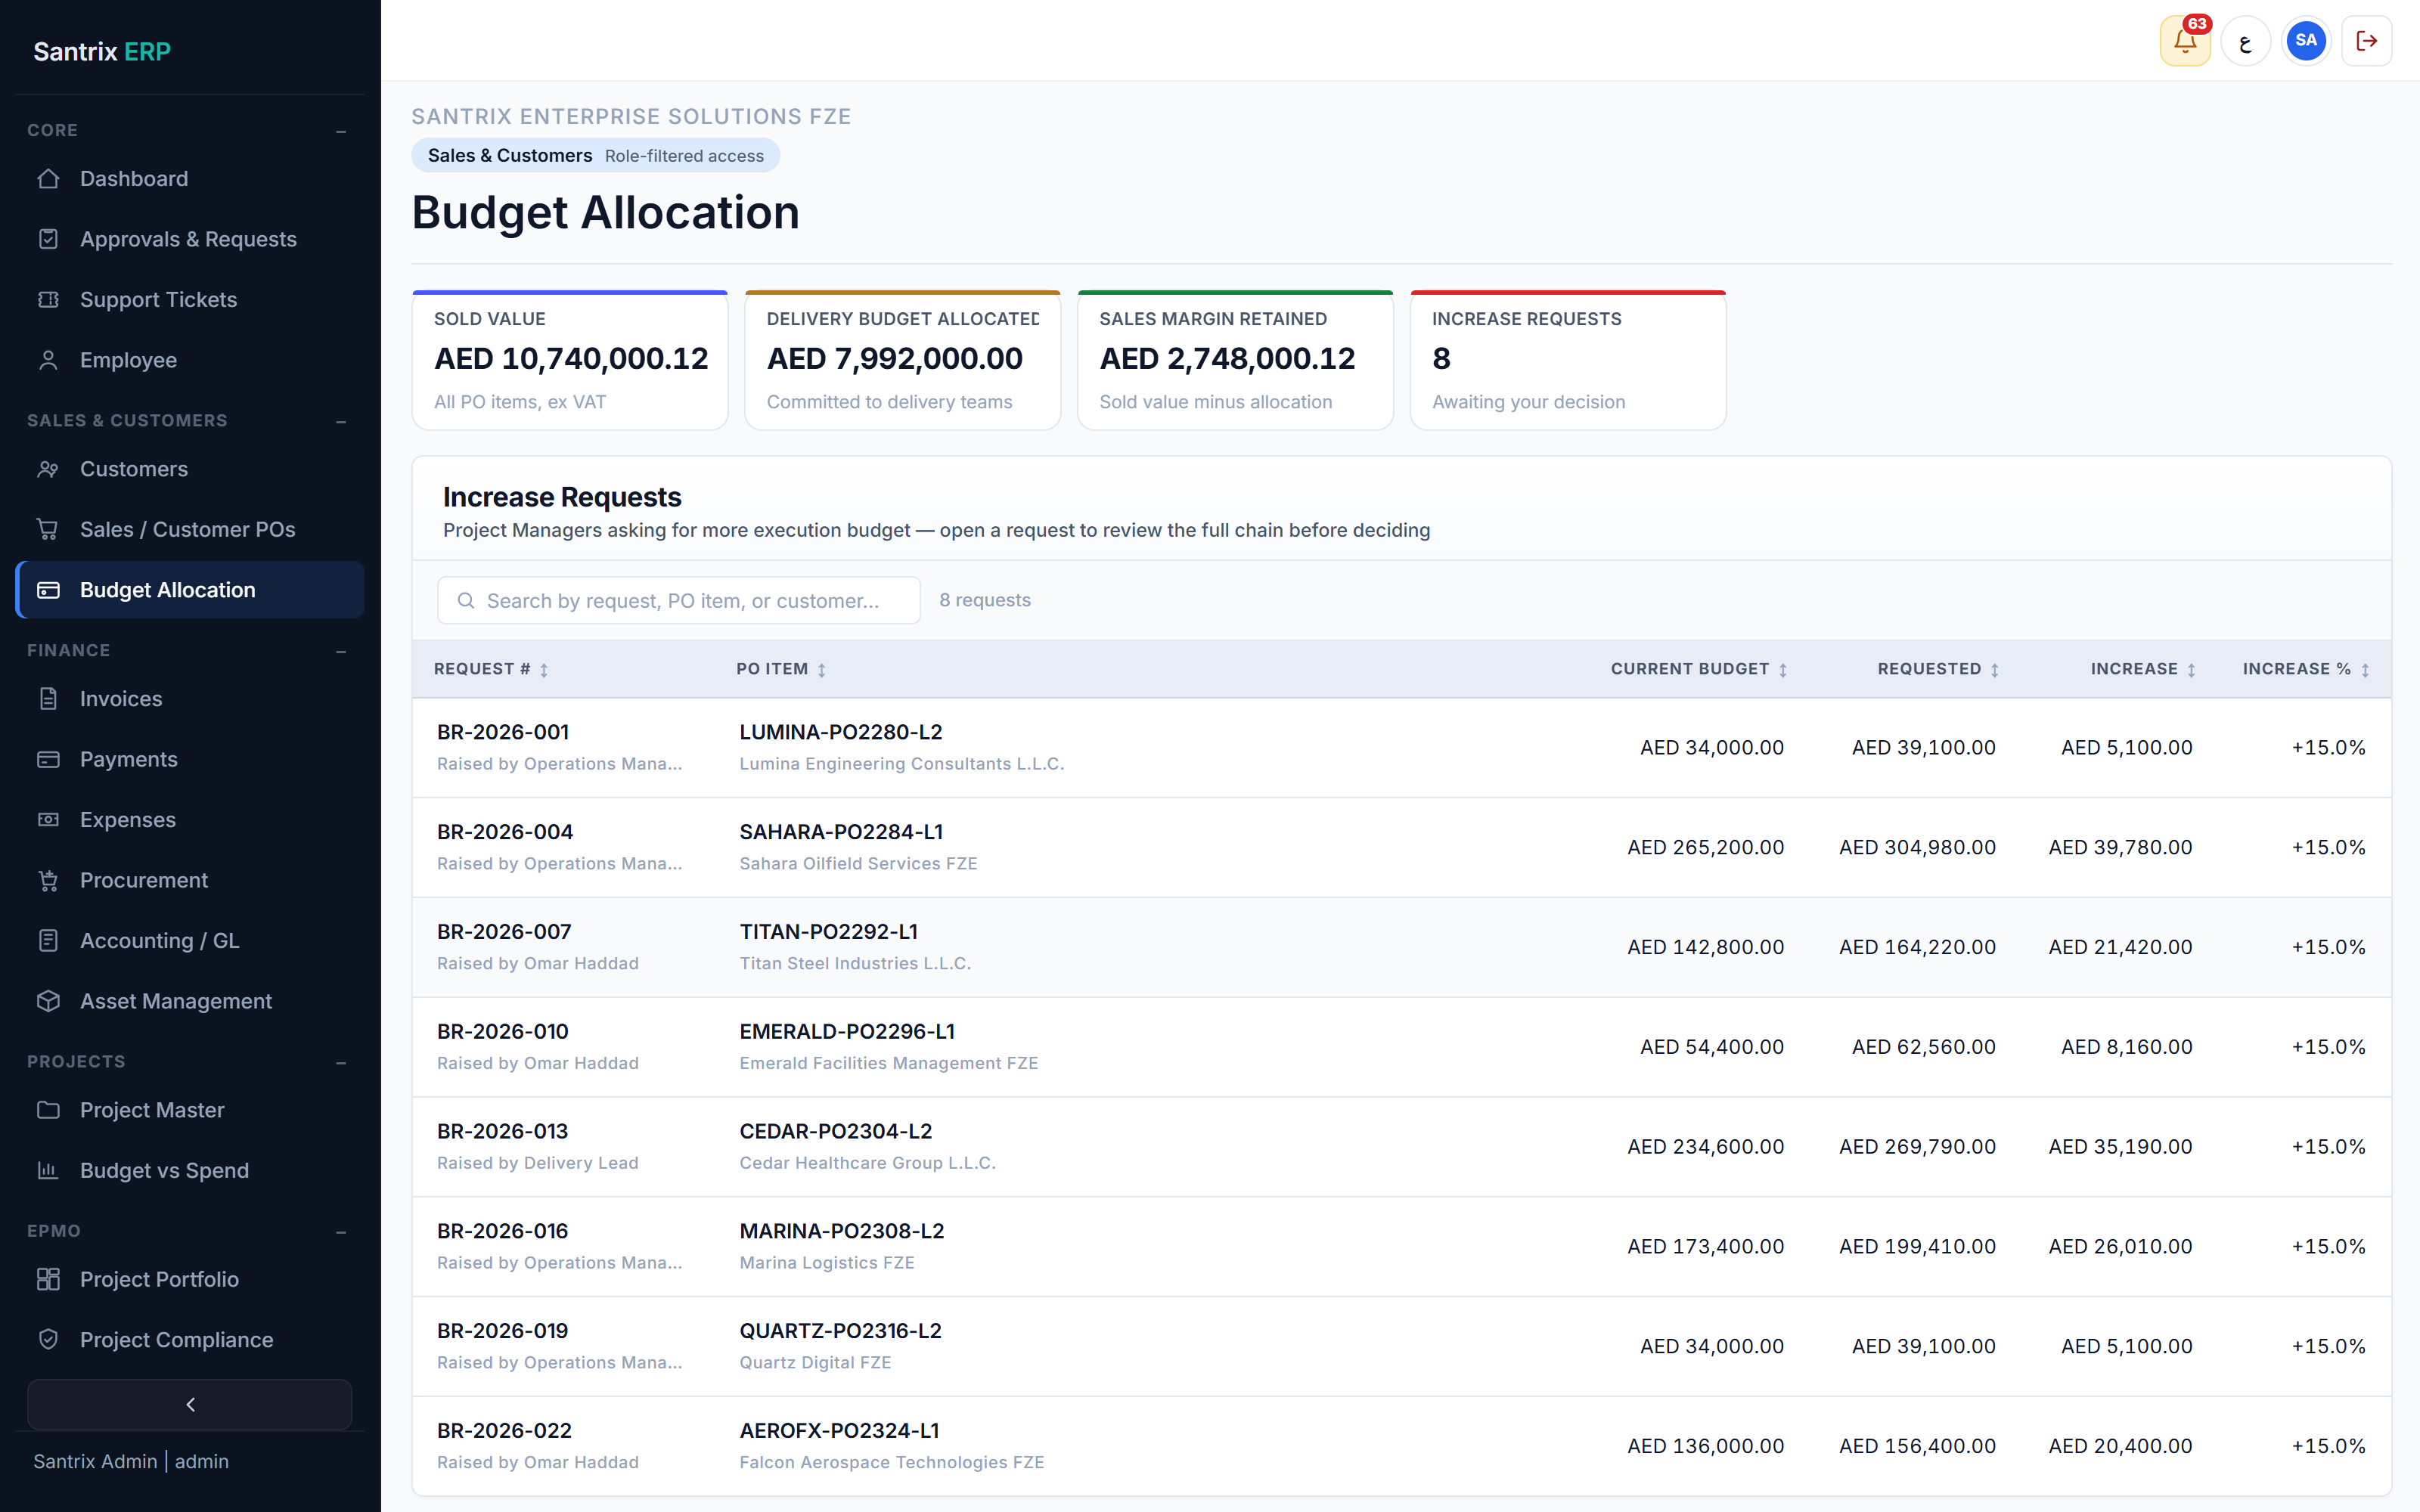
Task: Click the Increase Requests summary card
Action: (1567, 360)
